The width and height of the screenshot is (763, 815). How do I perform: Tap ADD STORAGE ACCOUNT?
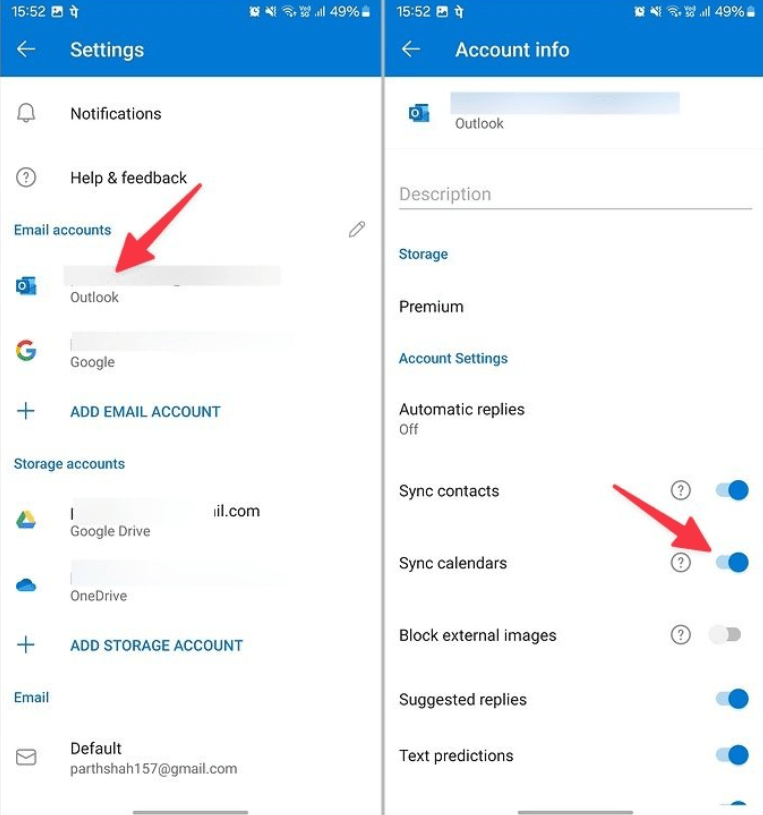click(156, 645)
